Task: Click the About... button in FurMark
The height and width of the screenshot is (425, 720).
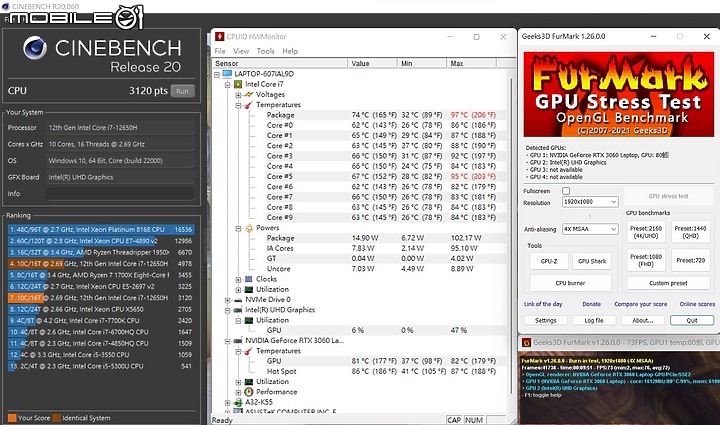Action: pyautogui.click(x=642, y=320)
